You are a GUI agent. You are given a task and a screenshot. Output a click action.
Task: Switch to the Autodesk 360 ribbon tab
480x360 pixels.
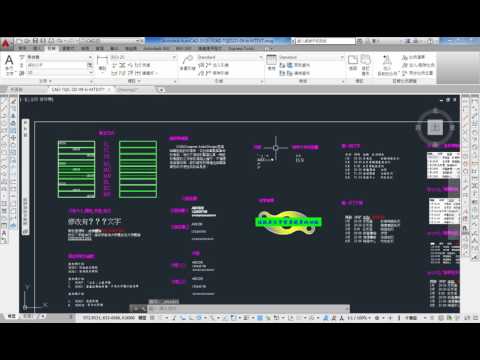click(156, 49)
